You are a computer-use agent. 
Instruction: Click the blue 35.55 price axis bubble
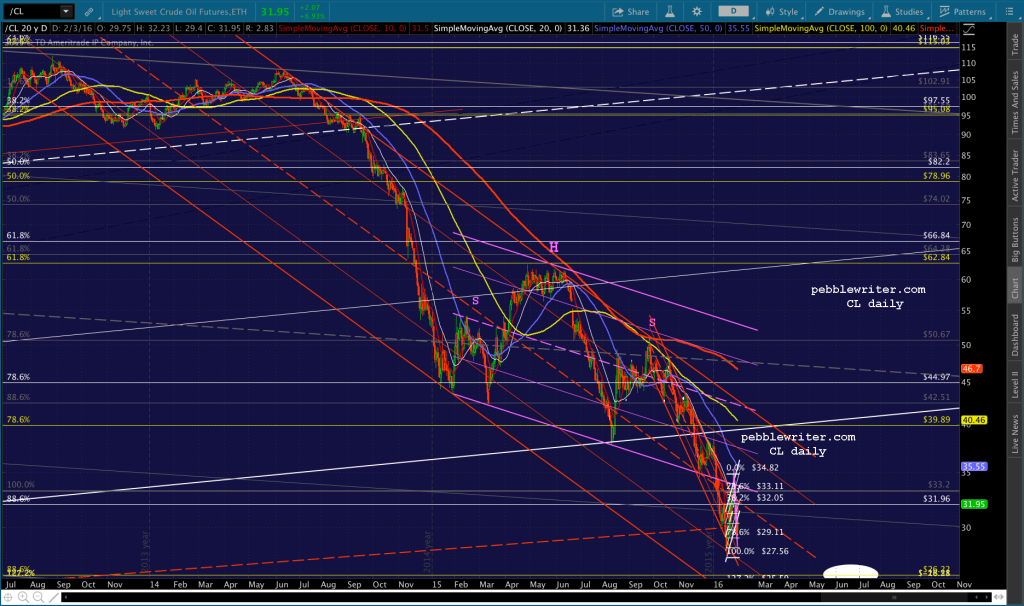pos(973,467)
